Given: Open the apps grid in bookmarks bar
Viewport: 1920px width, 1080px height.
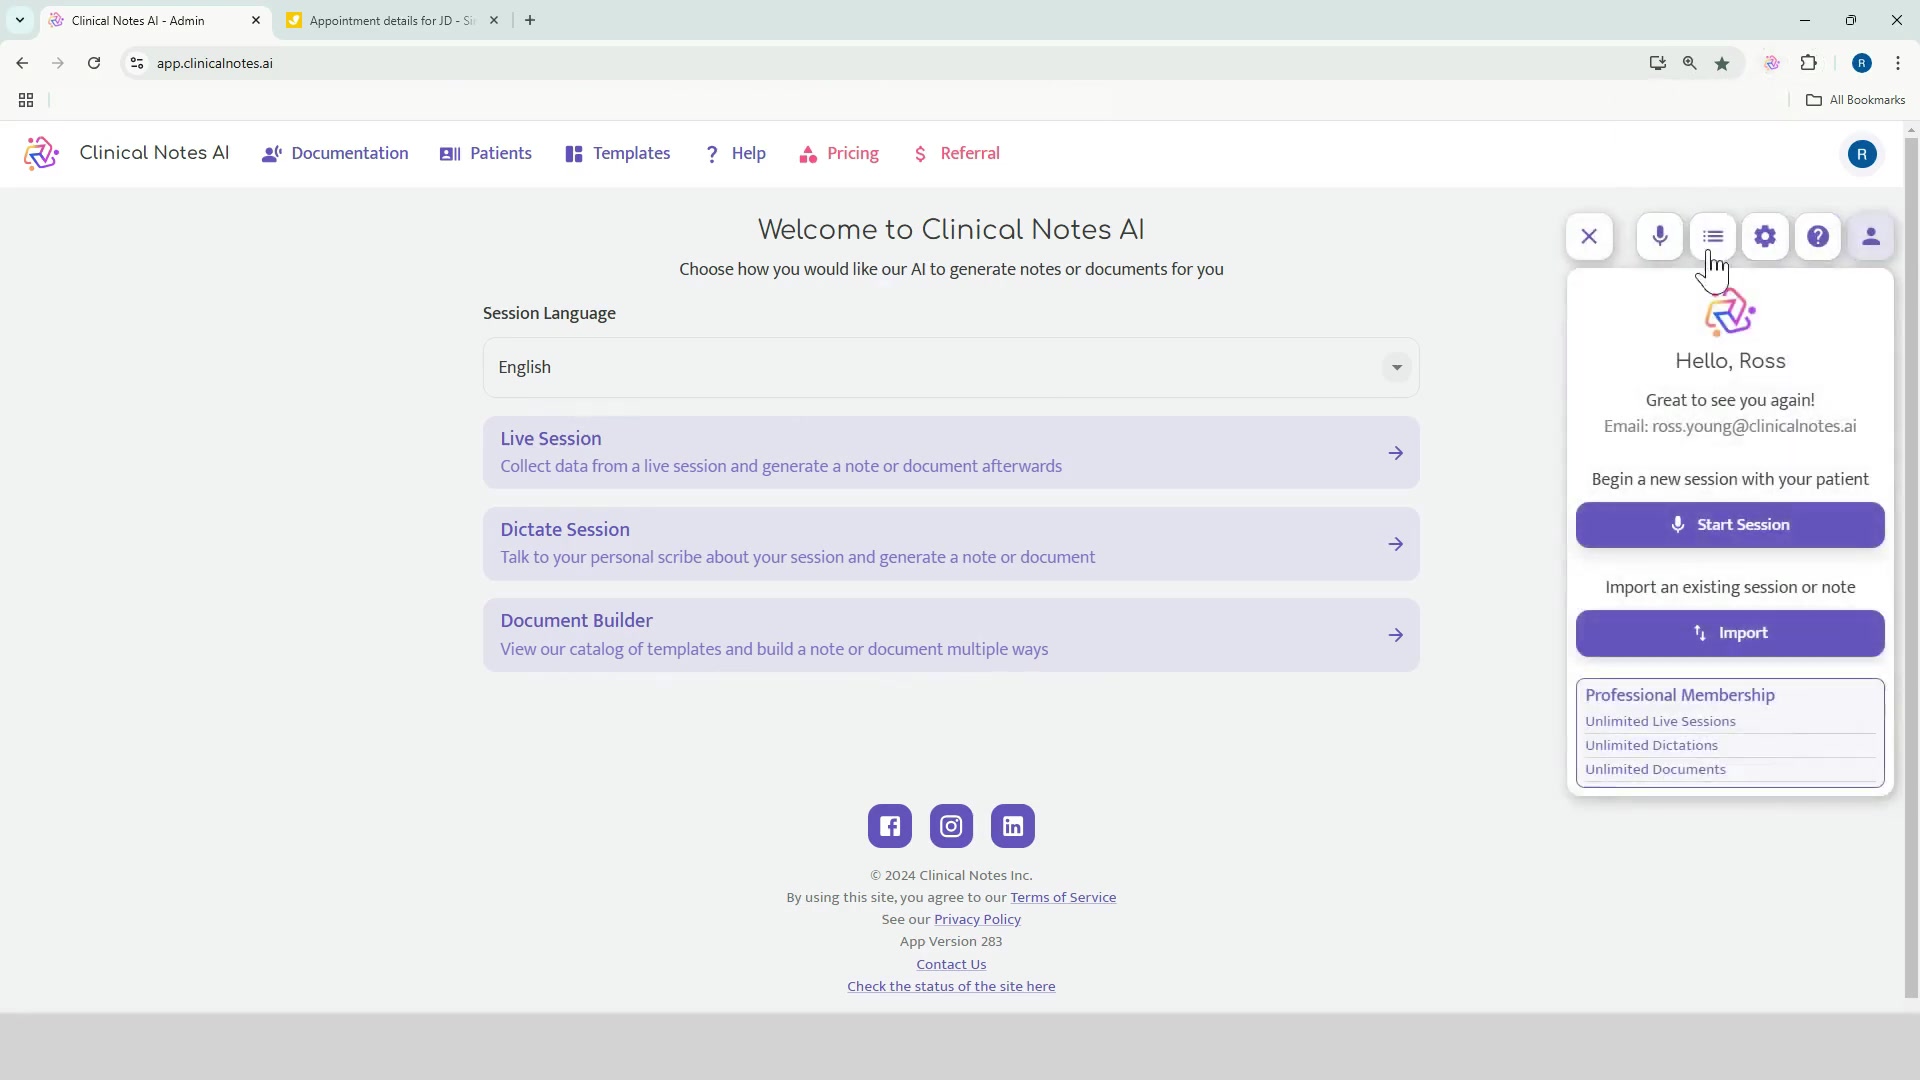Looking at the screenshot, I should pyautogui.click(x=26, y=100).
